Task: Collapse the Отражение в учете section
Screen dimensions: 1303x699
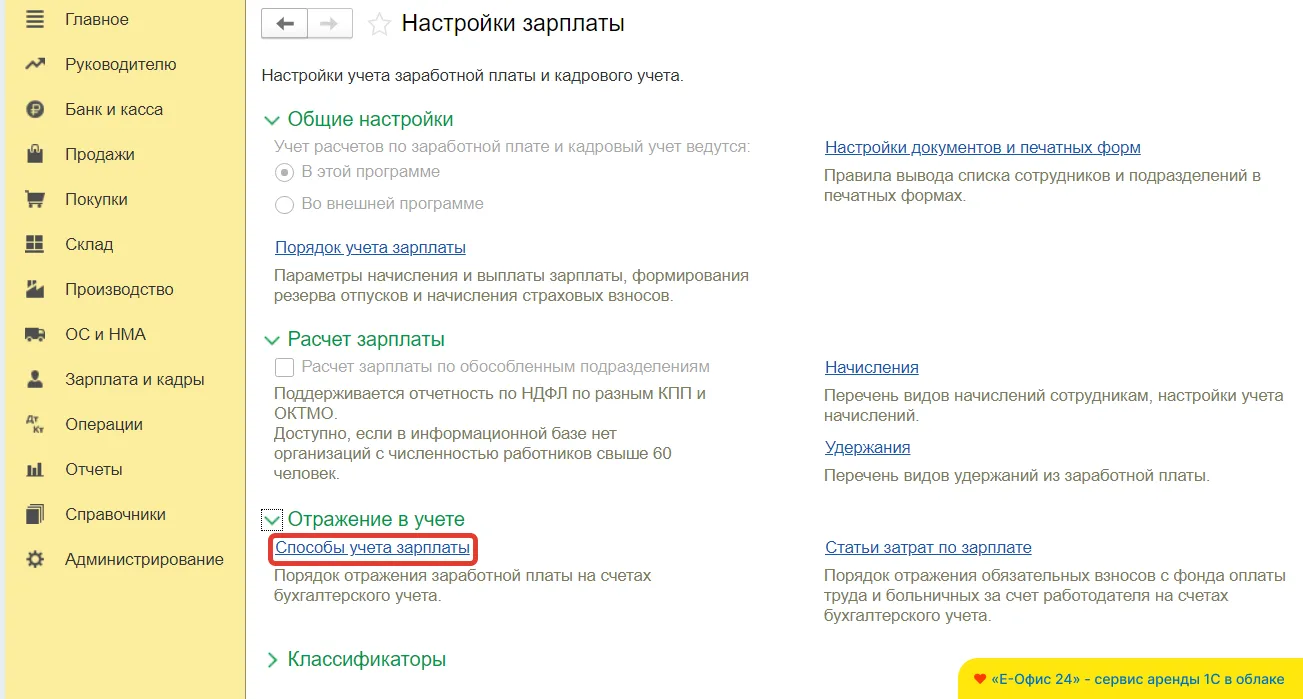Action: 272,520
